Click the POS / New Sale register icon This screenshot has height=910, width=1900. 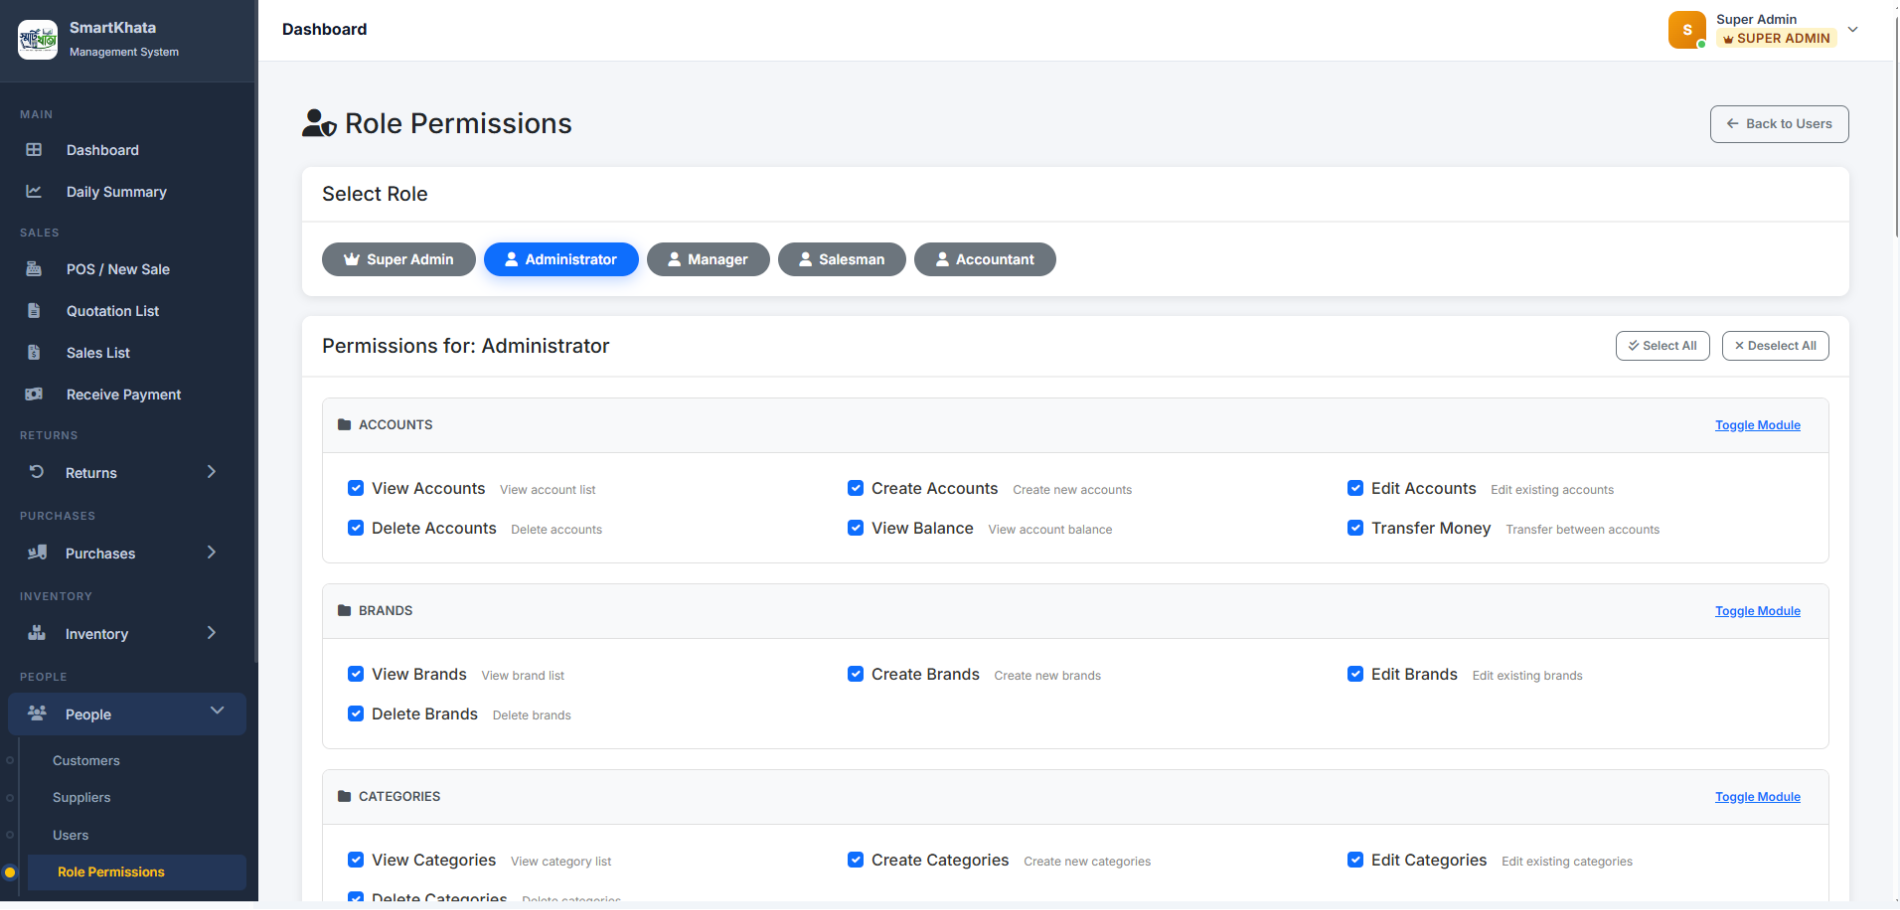(34, 269)
